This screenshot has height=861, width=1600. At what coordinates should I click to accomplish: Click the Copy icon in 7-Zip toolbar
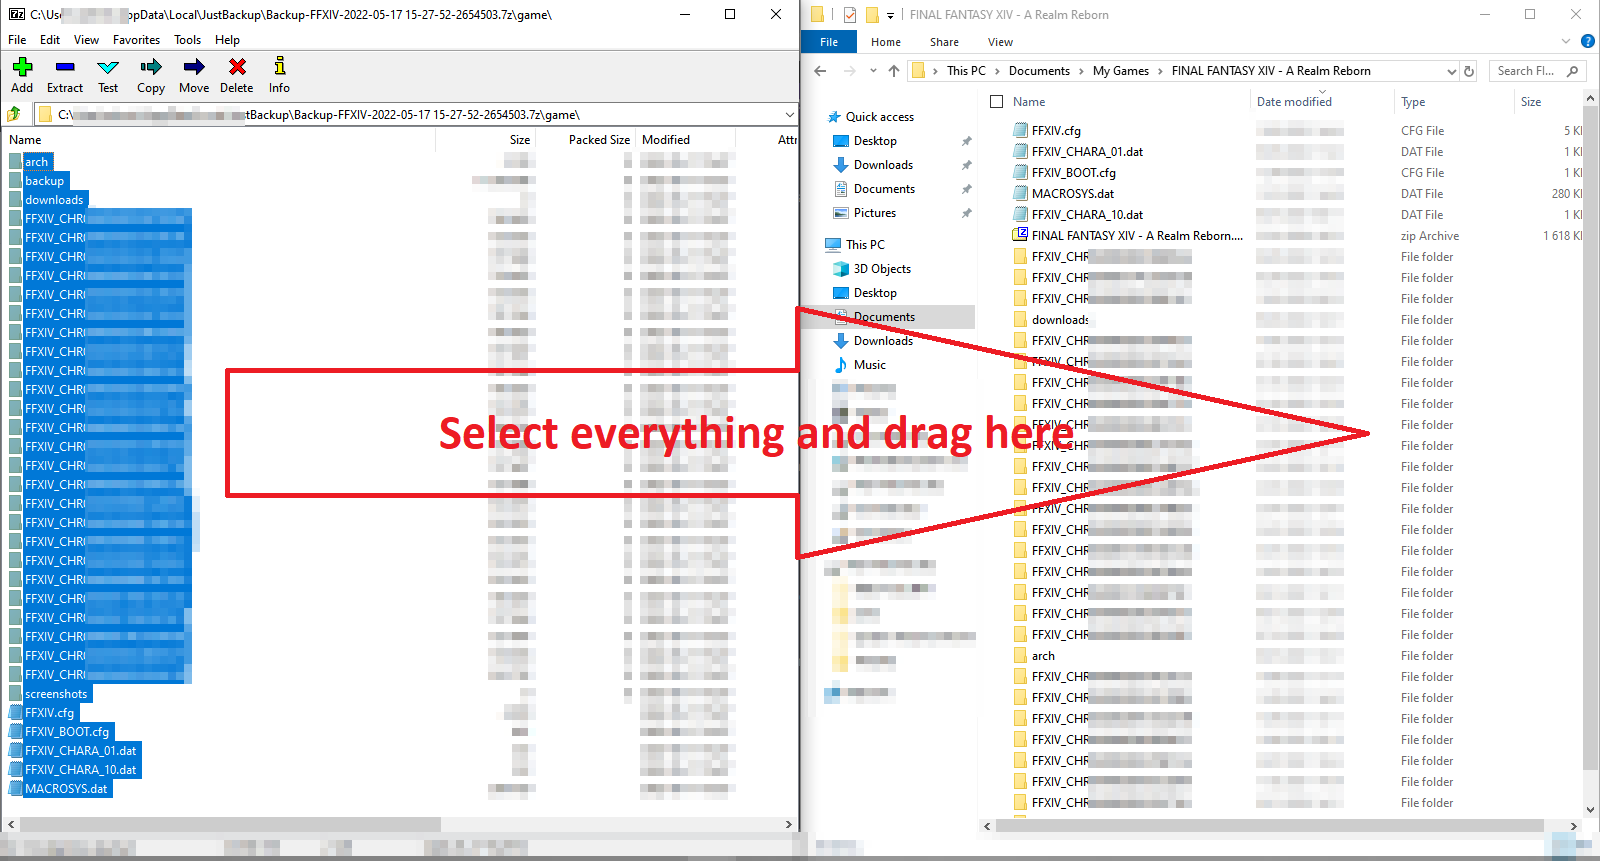tap(151, 67)
